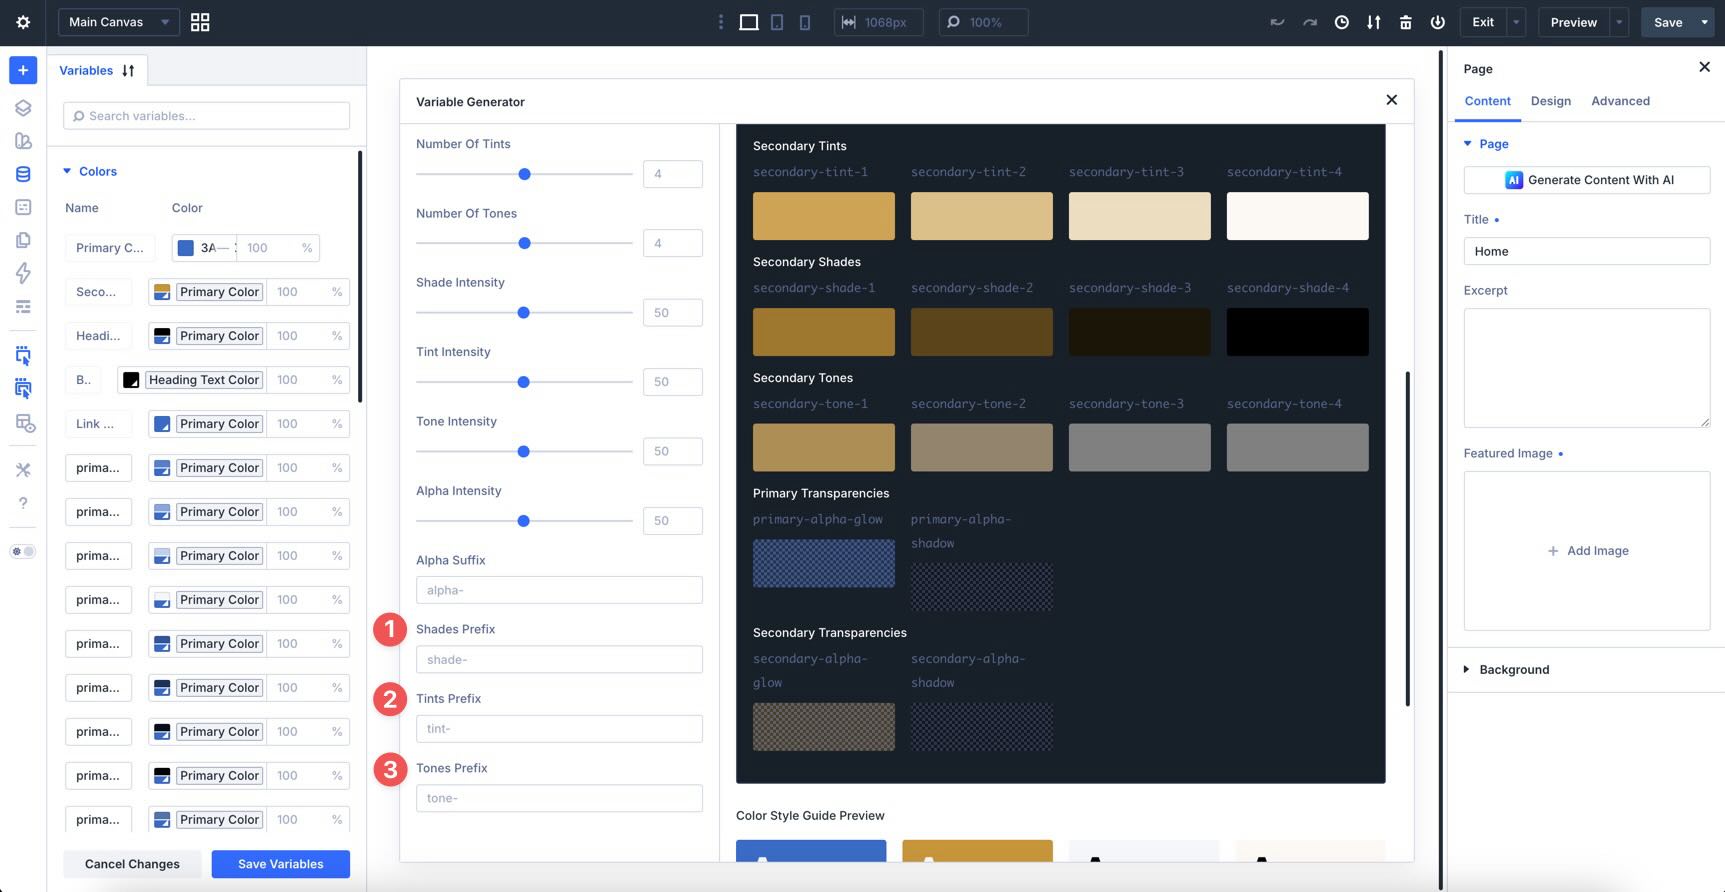Screen dimensions: 1725x892
Task: Click the Preview button
Action: pyautogui.click(x=1573, y=22)
